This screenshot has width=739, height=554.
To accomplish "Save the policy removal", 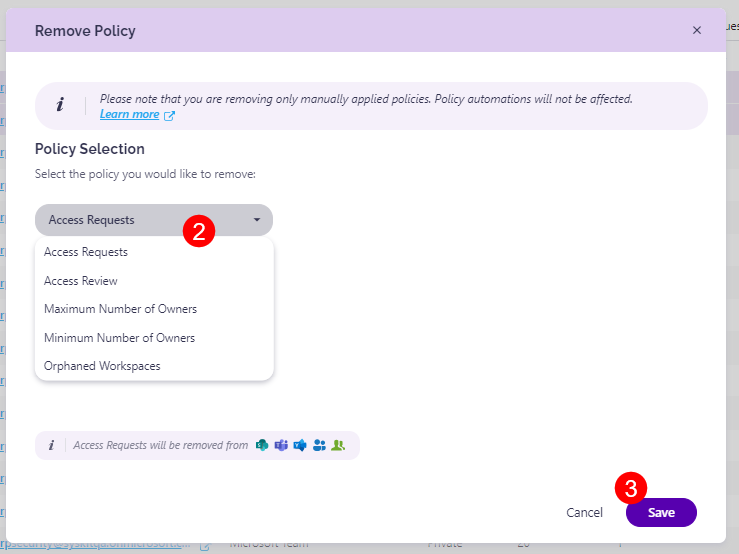I will (661, 513).
